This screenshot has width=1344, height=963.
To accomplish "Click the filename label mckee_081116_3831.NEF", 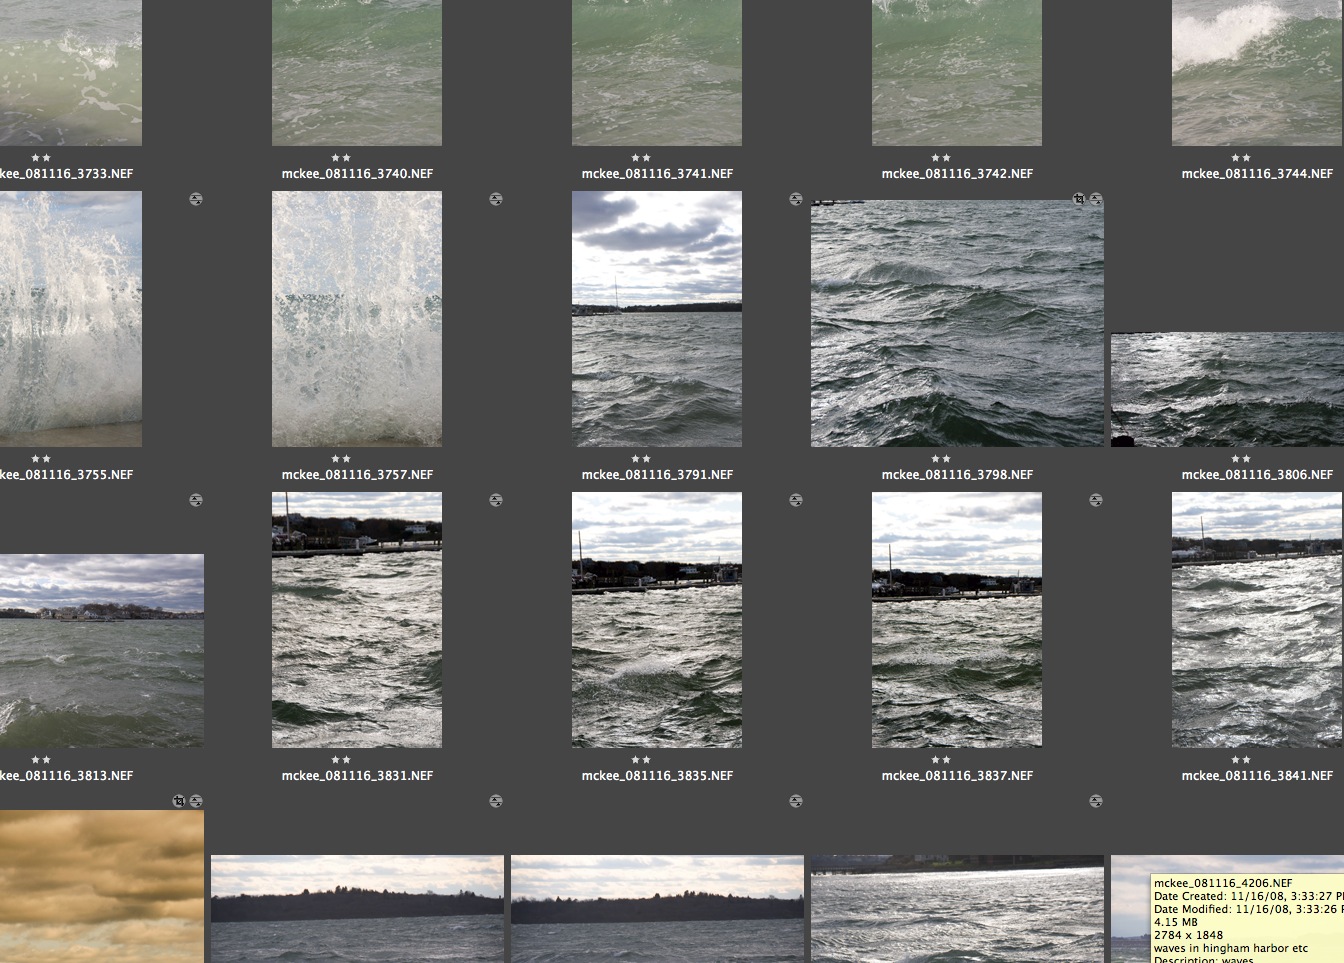I will click(357, 776).
